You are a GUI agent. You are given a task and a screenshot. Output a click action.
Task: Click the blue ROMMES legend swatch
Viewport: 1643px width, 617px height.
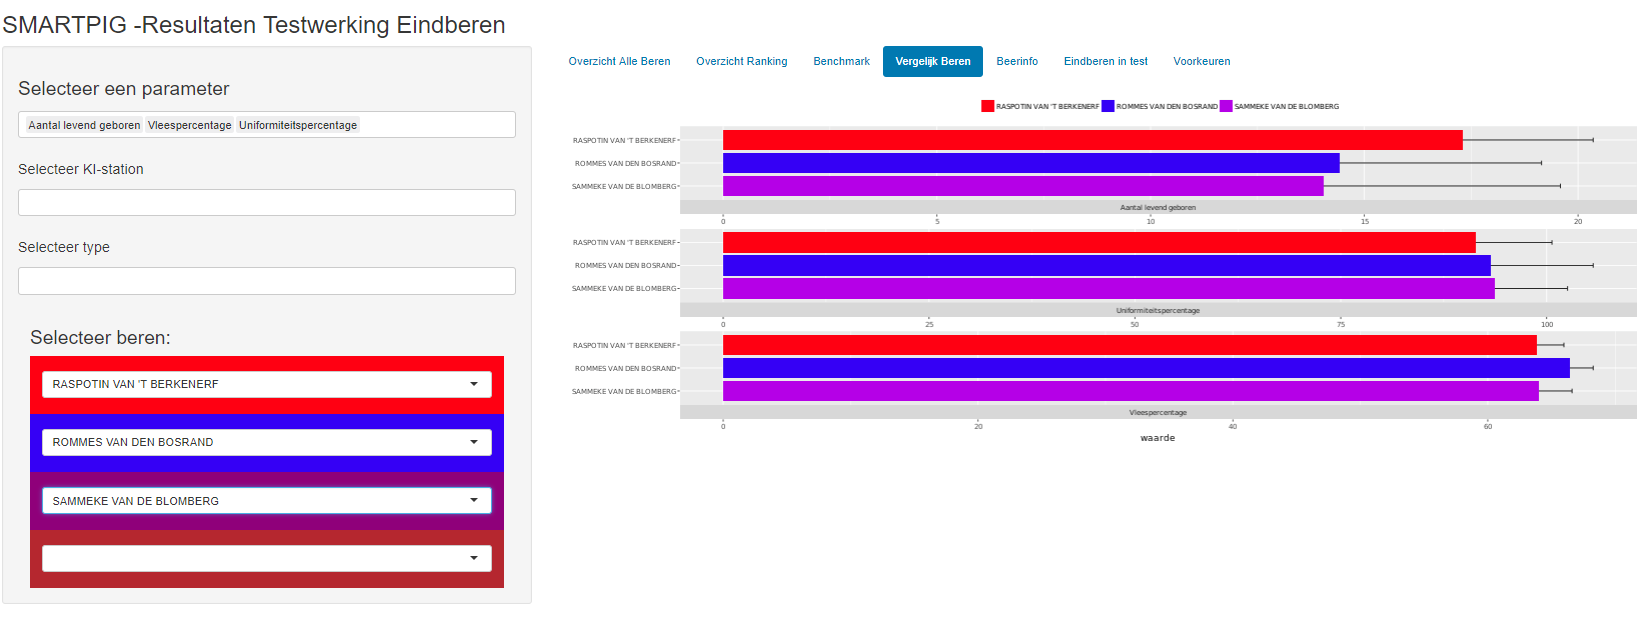1108,106
